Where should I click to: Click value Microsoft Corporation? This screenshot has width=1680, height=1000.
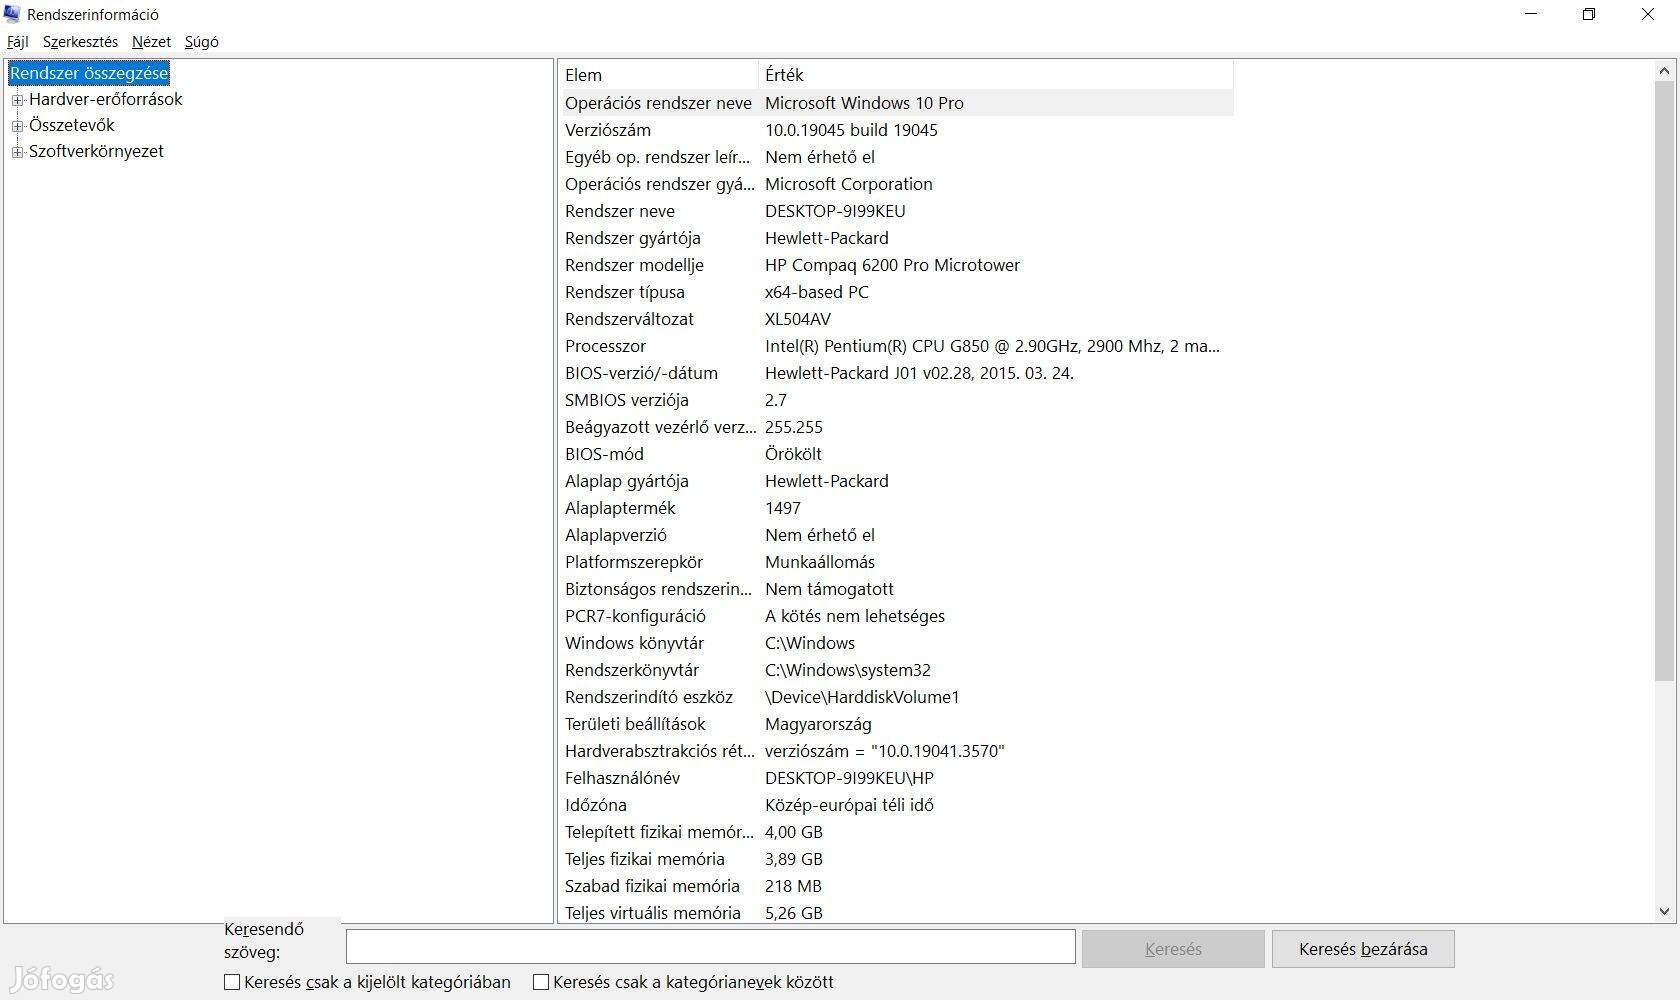849,184
